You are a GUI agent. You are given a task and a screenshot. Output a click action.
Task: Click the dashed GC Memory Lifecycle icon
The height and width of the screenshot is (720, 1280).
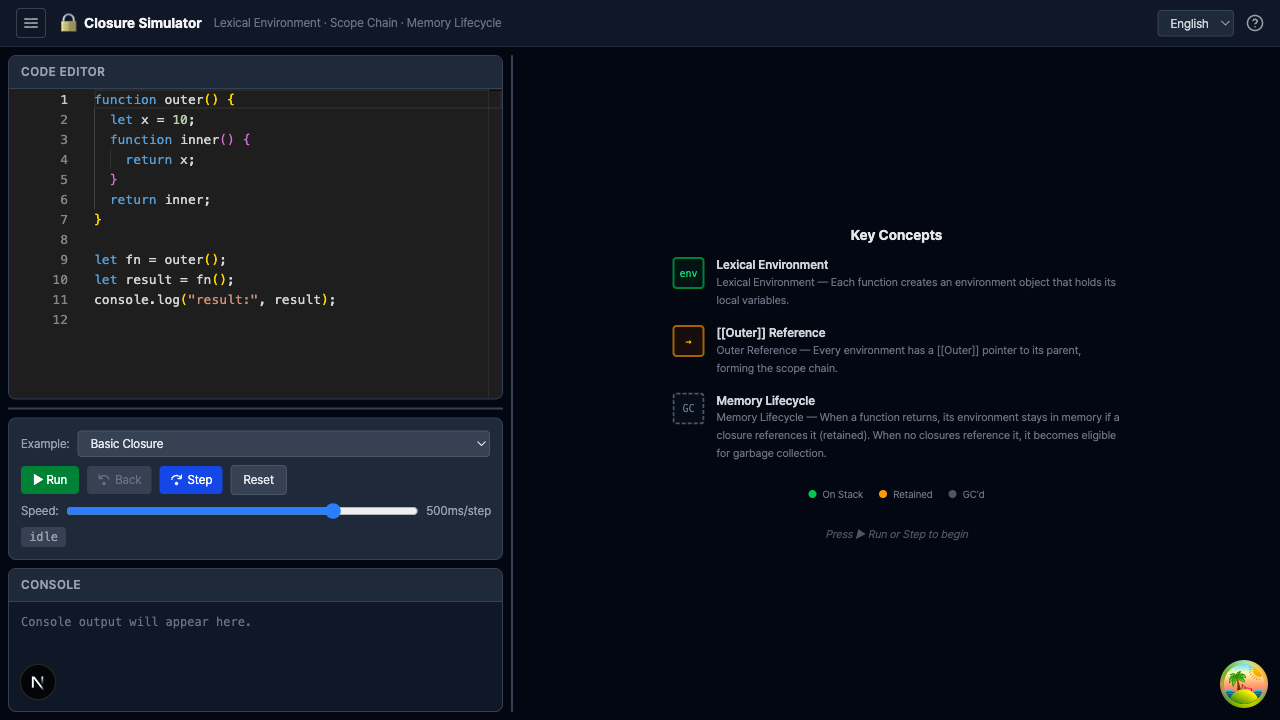click(688, 408)
